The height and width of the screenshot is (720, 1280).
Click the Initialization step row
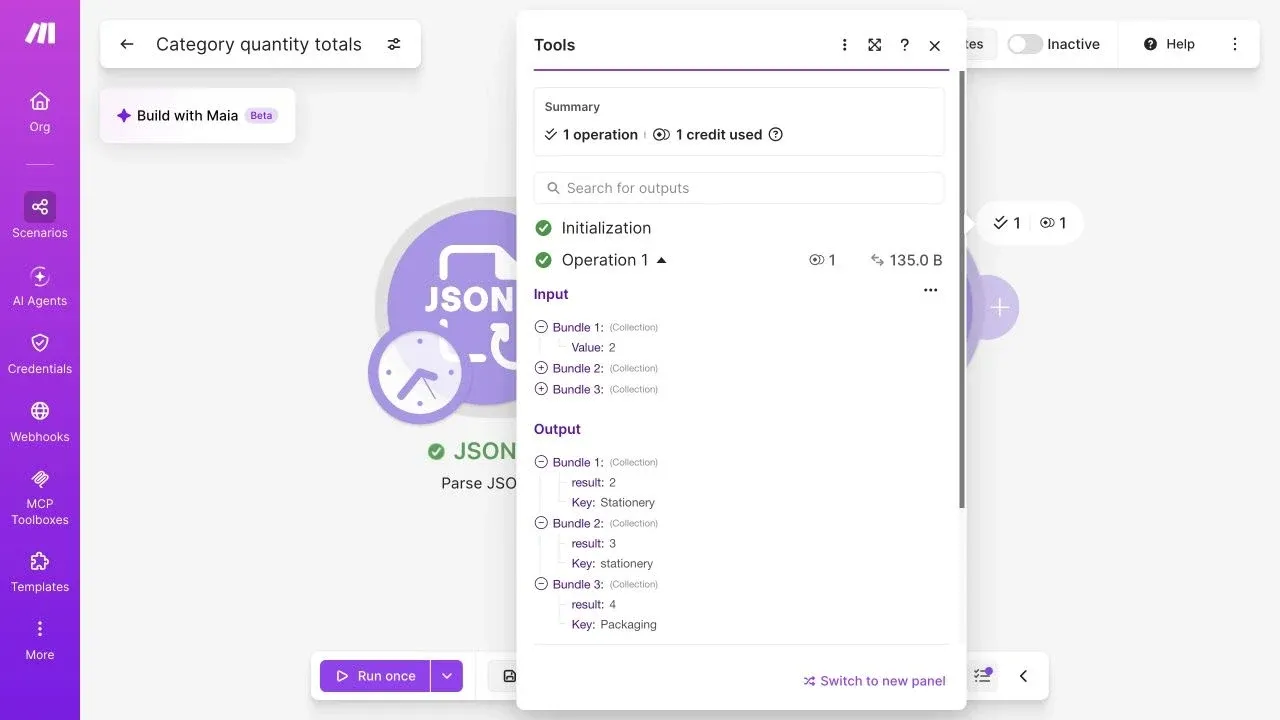tap(739, 228)
